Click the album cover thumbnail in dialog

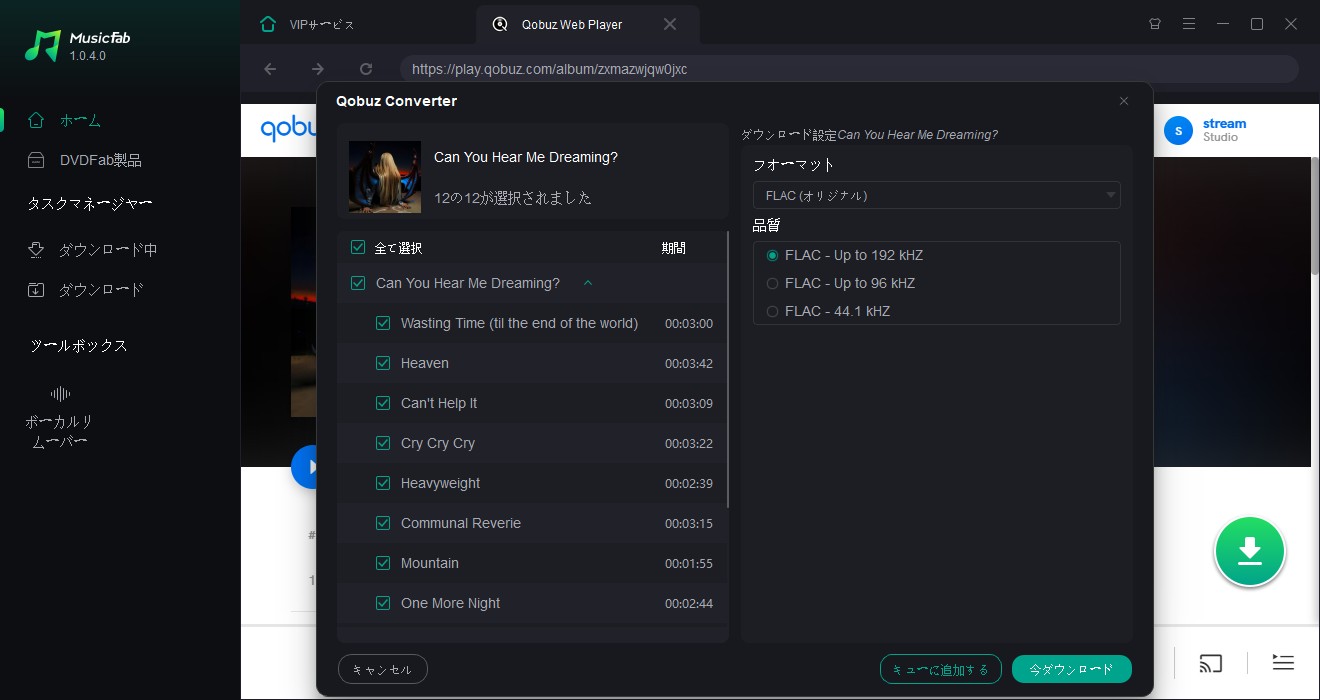tap(385, 177)
